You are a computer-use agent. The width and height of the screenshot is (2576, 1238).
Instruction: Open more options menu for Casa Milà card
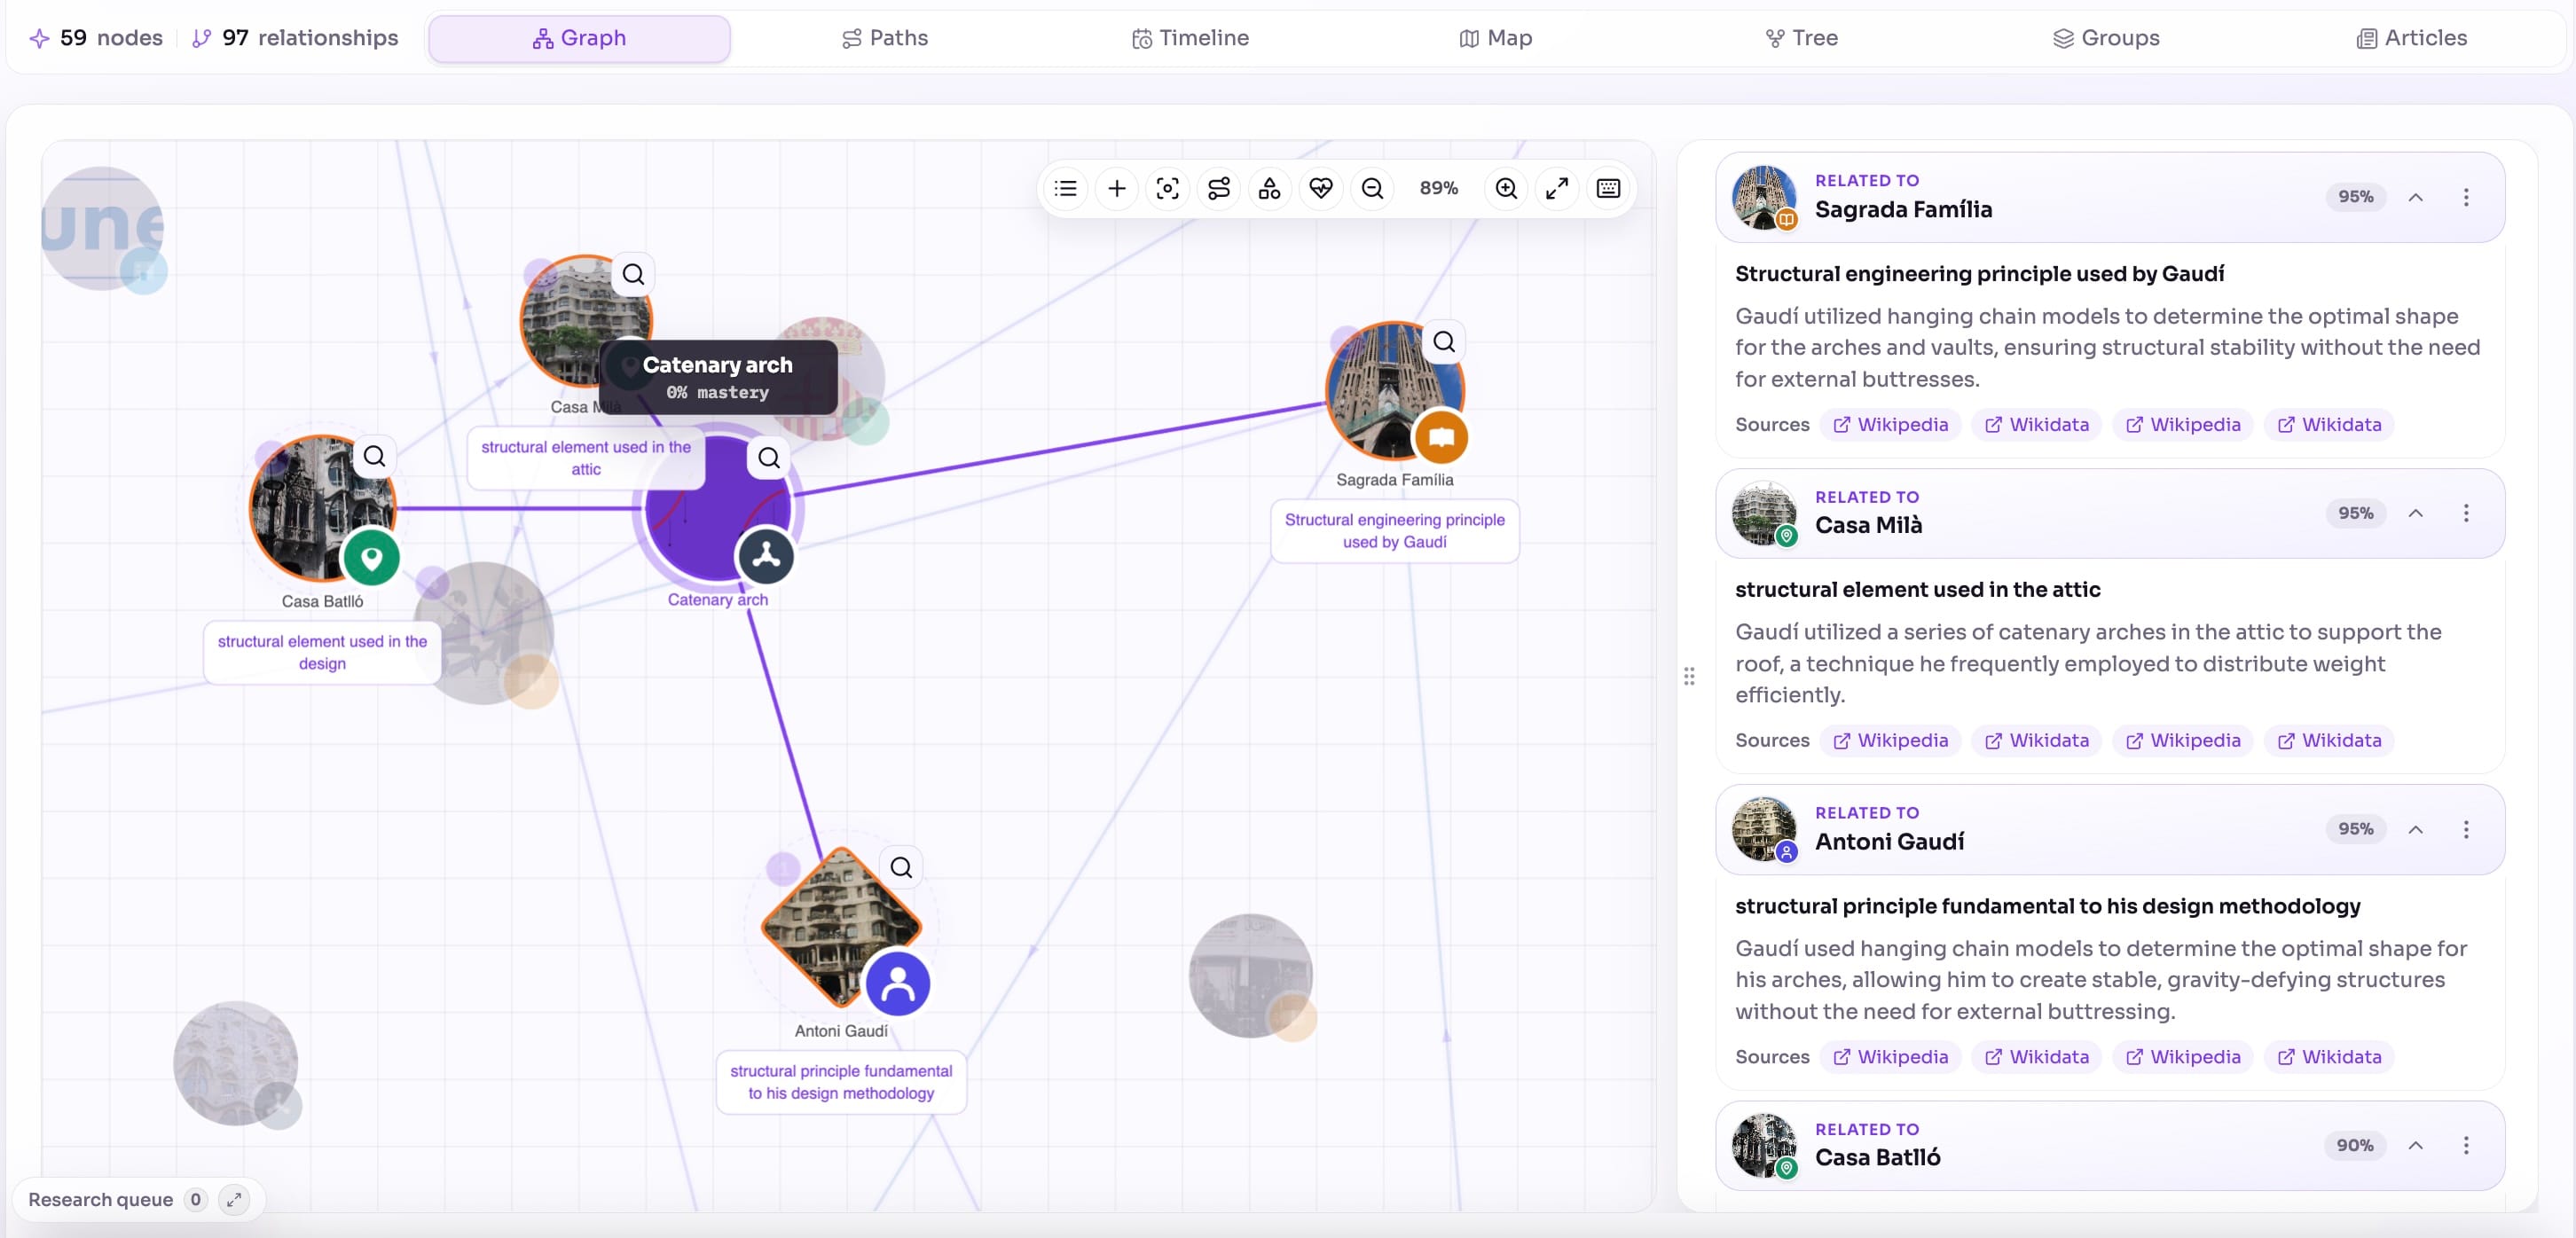point(2466,513)
